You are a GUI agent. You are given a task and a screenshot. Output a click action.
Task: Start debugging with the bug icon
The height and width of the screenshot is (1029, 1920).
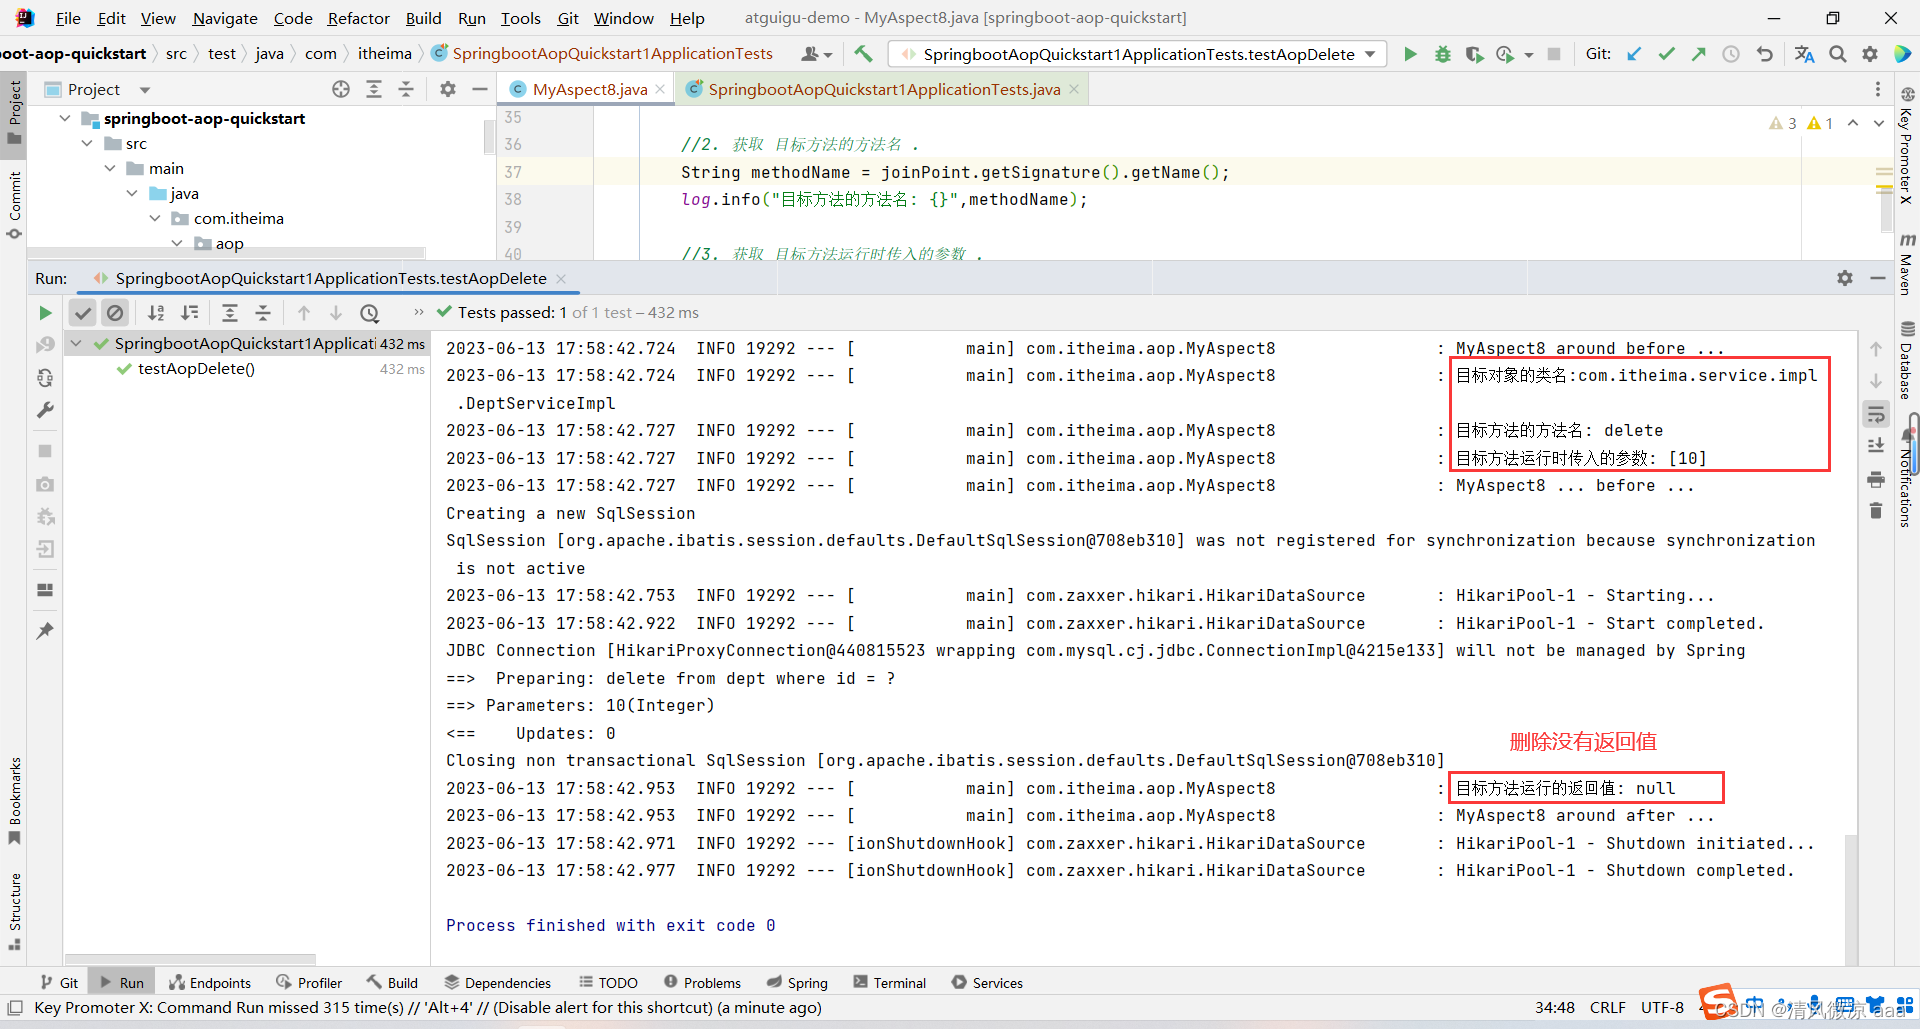(x=1442, y=54)
